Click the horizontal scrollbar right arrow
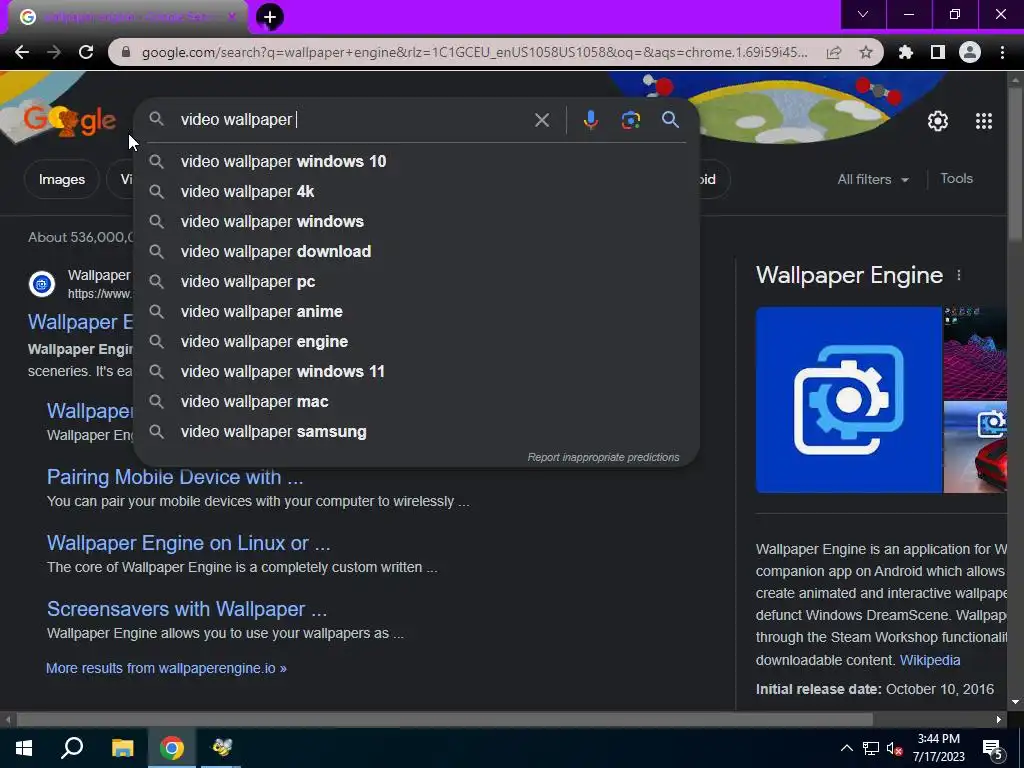The width and height of the screenshot is (1024, 768). [x=999, y=720]
